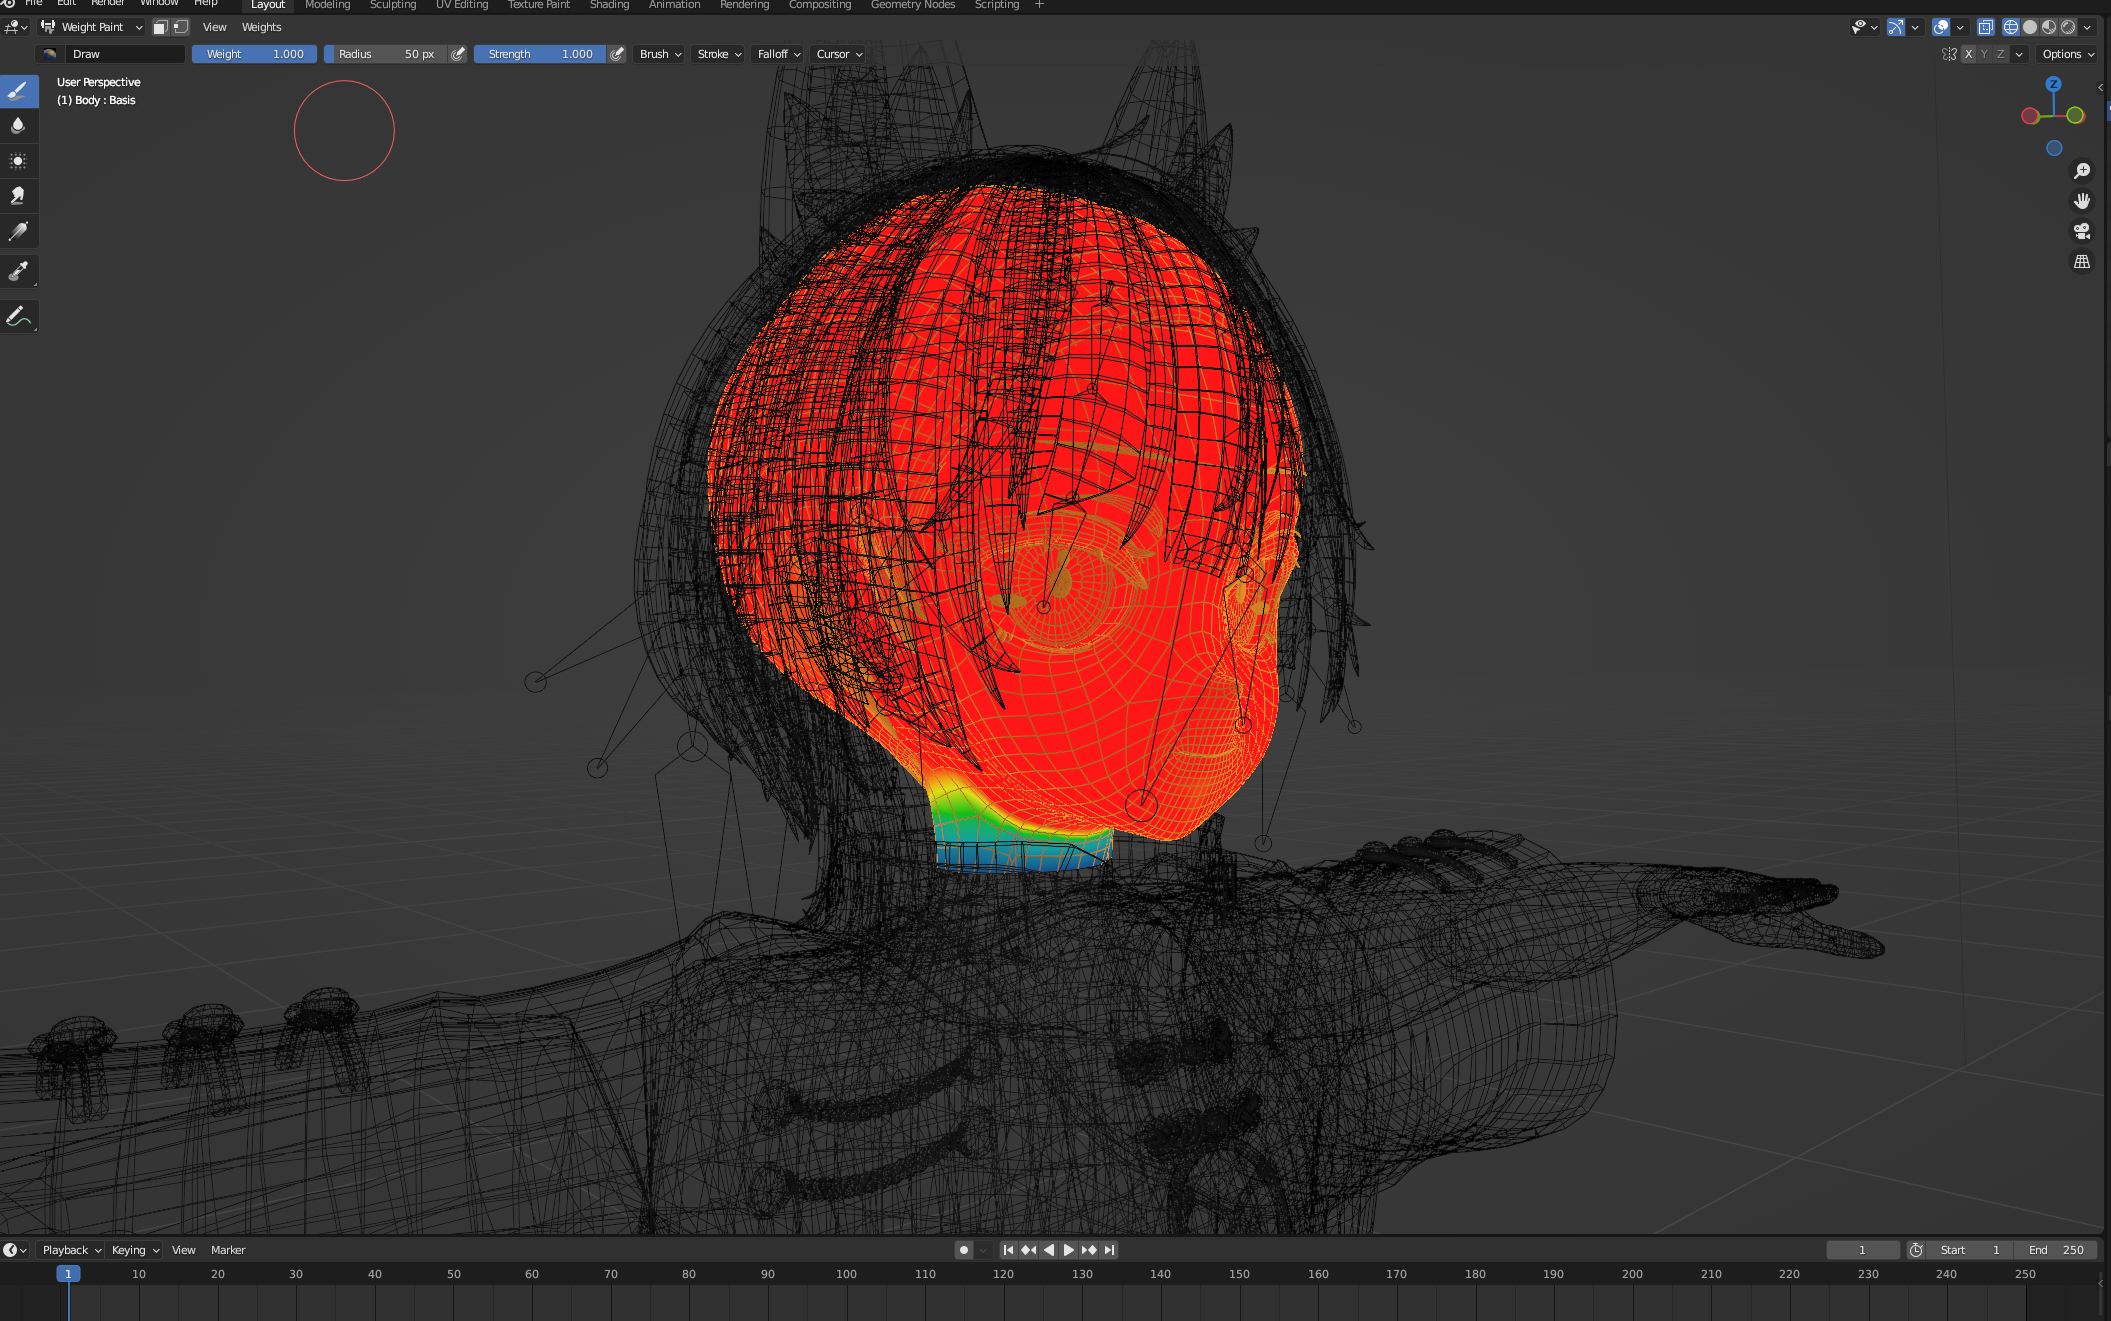Open the Options dropdown

(2068, 54)
